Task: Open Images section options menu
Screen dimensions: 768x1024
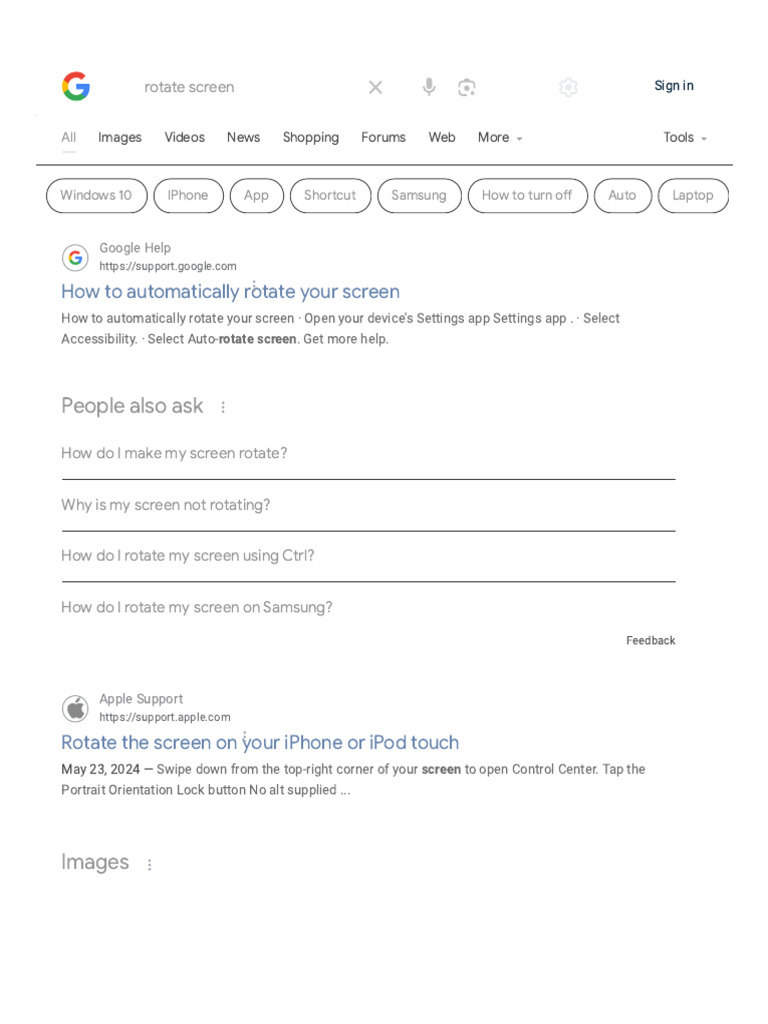Action: 150,864
